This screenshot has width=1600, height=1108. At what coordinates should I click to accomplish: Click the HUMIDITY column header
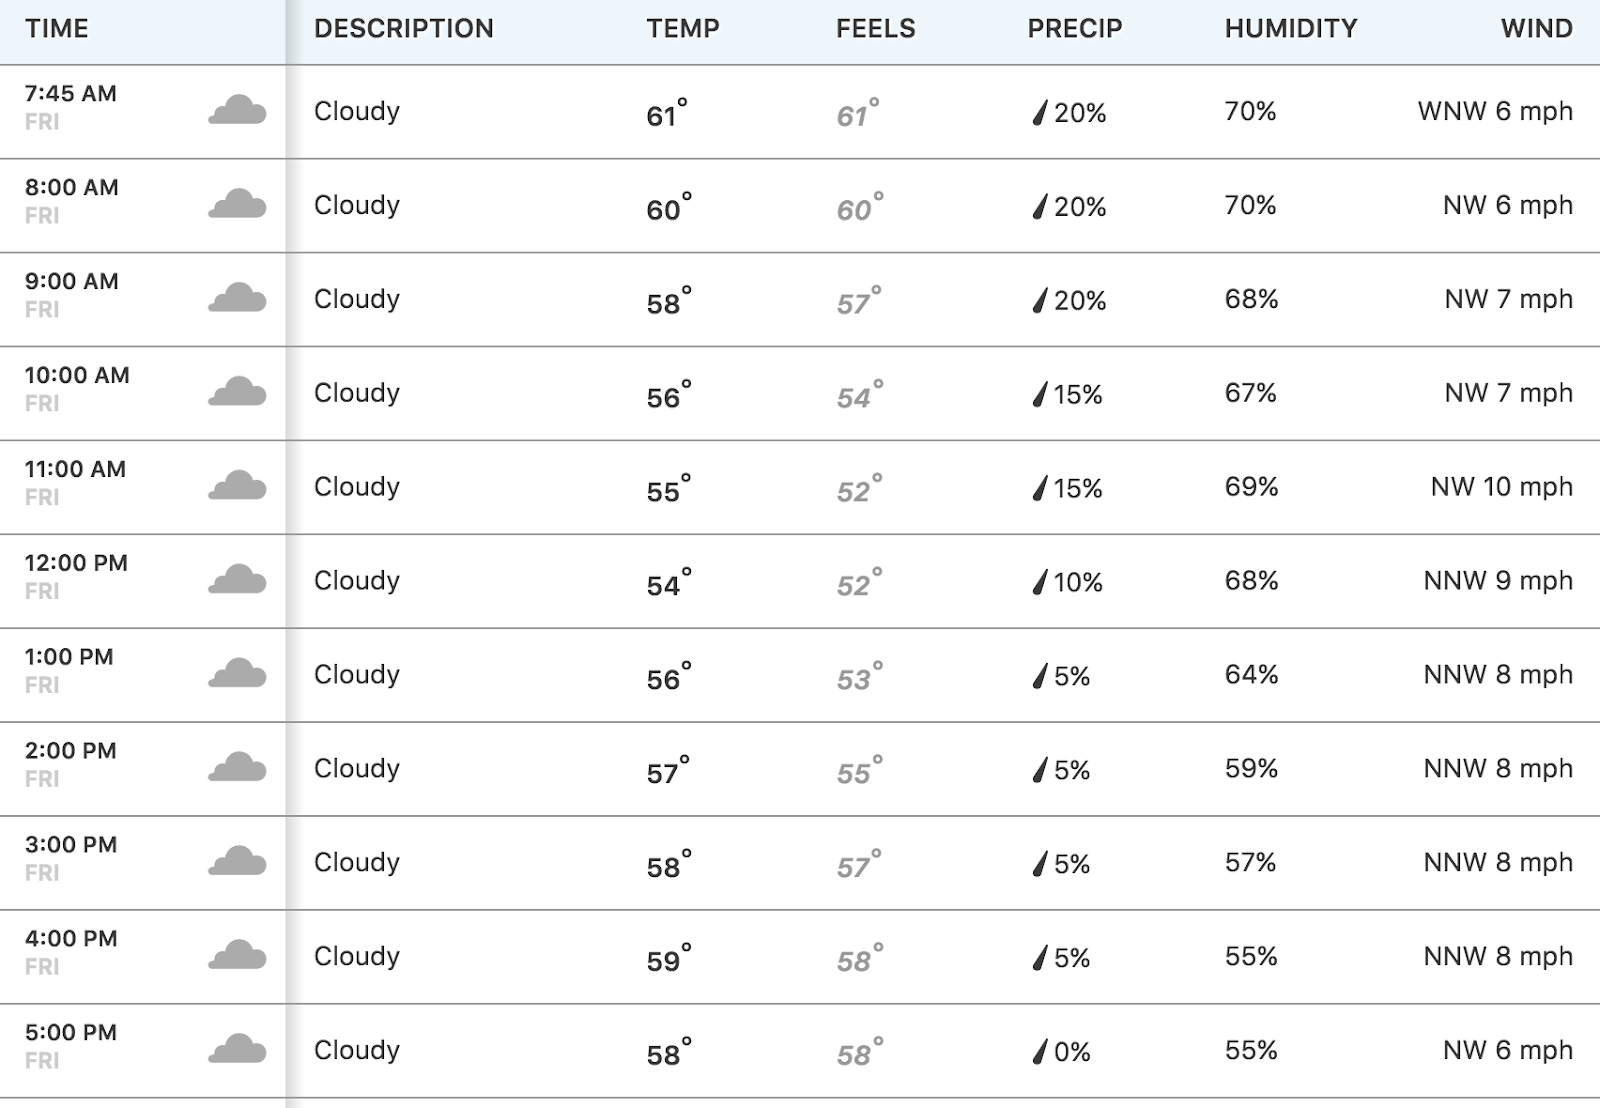point(1291,28)
